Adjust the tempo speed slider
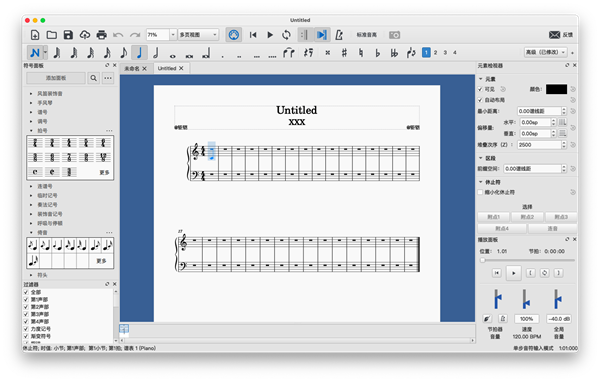Image resolution: width=600 pixels, height=381 pixels. coord(526,299)
